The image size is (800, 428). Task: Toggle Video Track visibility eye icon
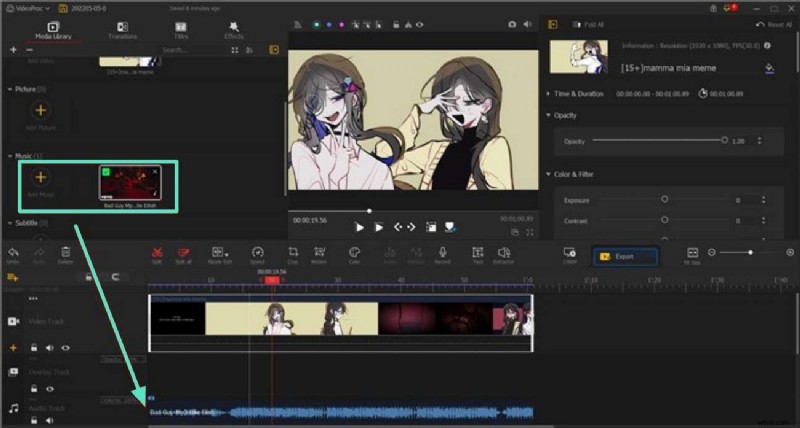pos(66,348)
